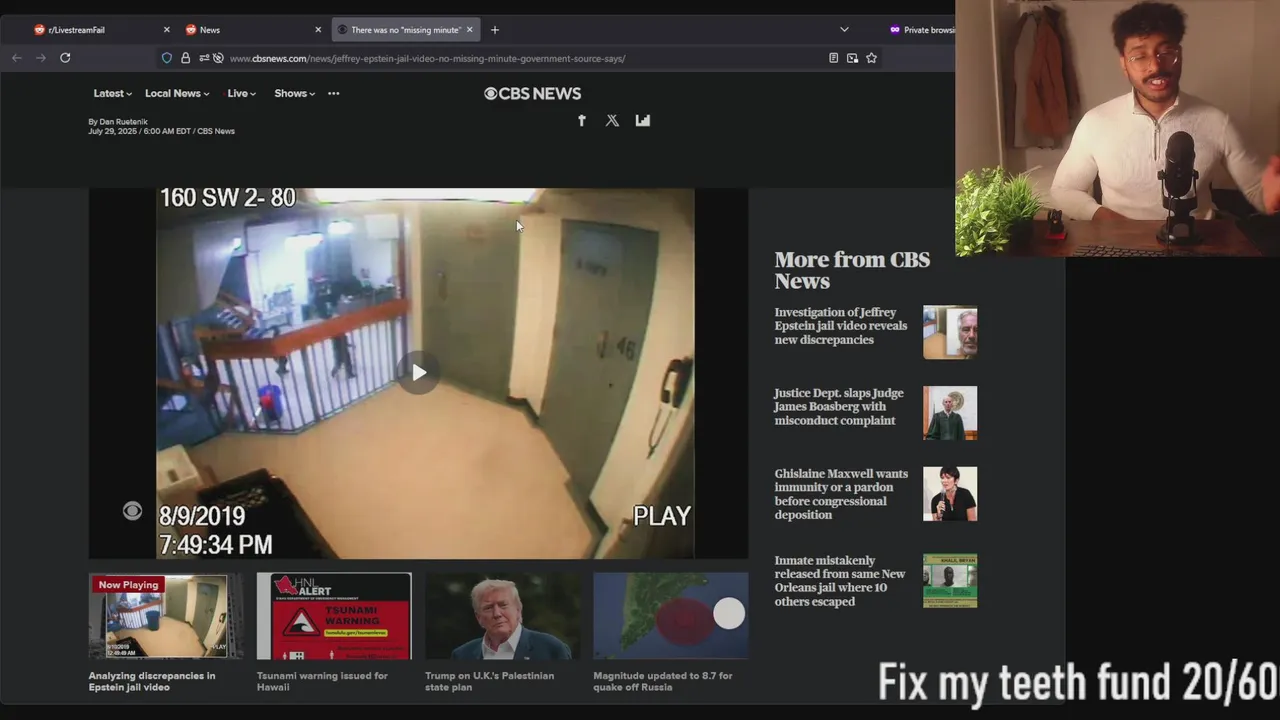Share article on Flipboard icon
Viewport: 1280px width, 720px height.
pos(643,120)
